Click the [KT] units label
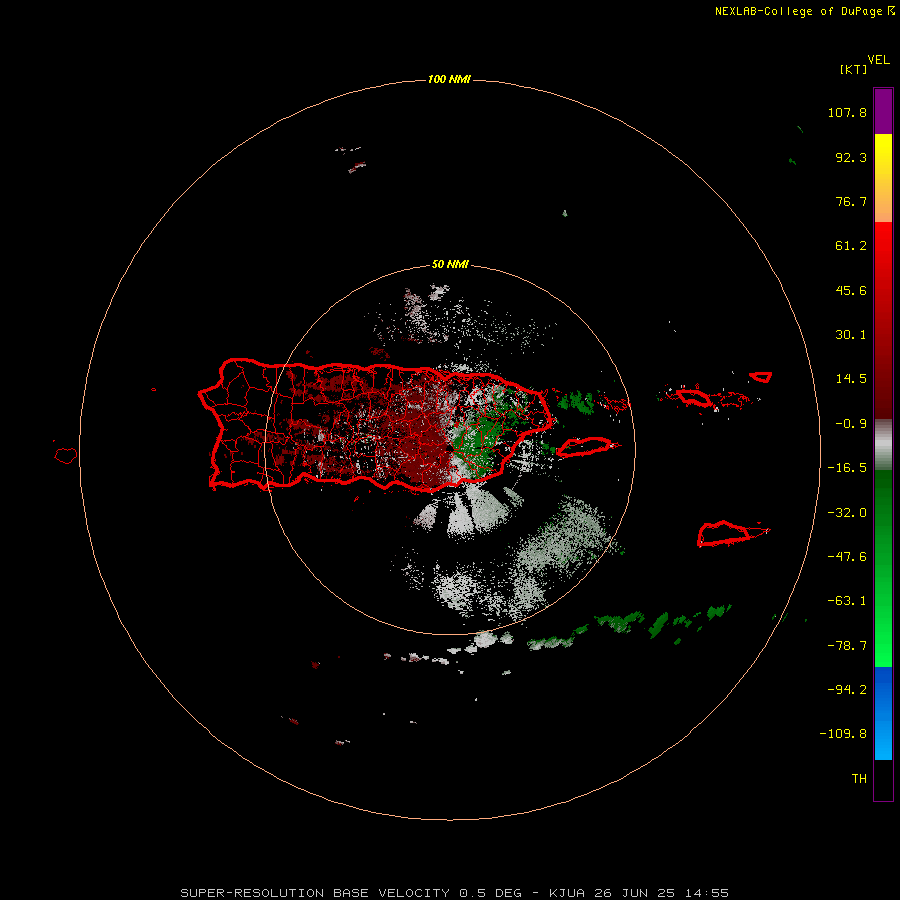The width and height of the screenshot is (900, 900). pyautogui.click(x=853, y=69)
